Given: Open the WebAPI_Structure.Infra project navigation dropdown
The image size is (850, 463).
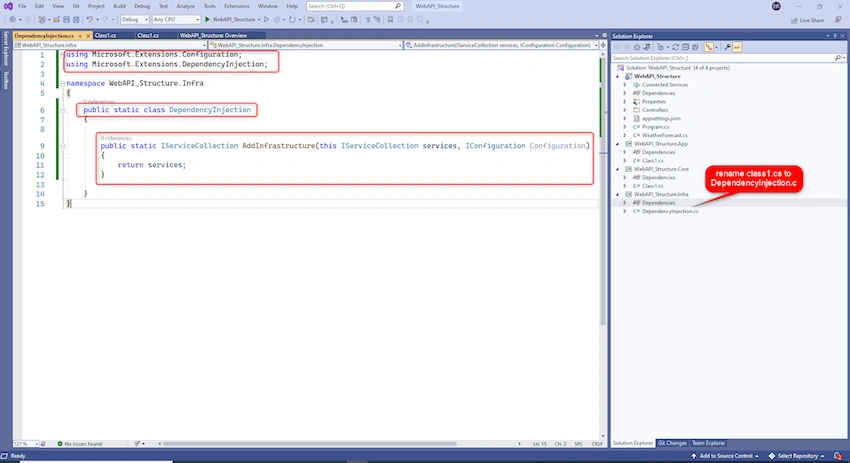Looking at the screenshot, I should 110,45.
